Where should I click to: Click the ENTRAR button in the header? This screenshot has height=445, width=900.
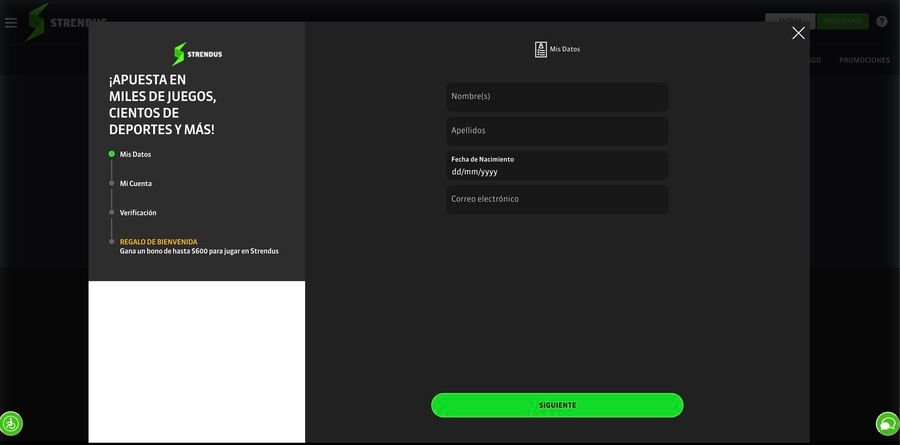tap(790, 21)
